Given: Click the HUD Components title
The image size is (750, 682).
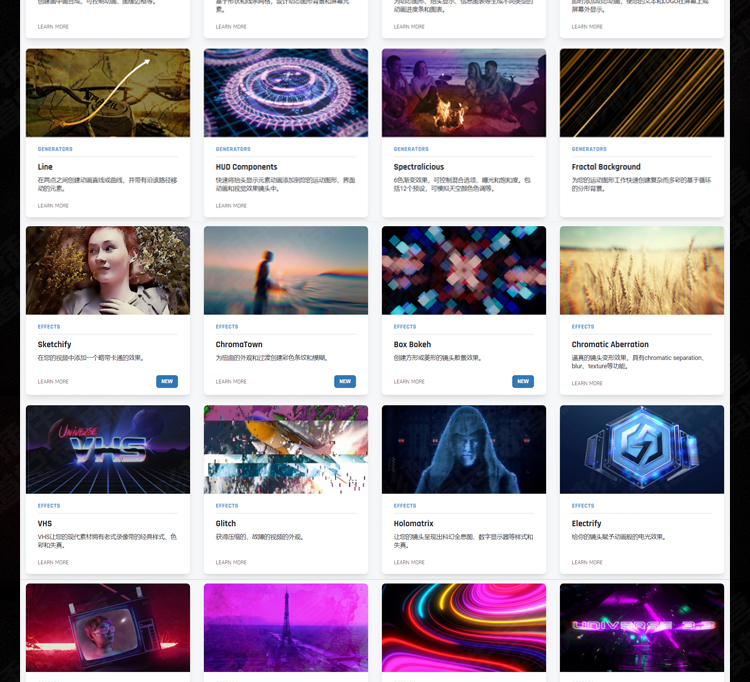Looking at the screenshot, I should pyautogui.click(x=246, y=167).
